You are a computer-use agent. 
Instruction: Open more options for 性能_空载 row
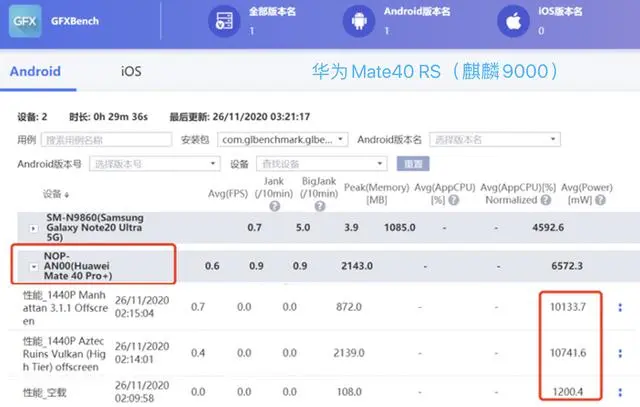620,392
